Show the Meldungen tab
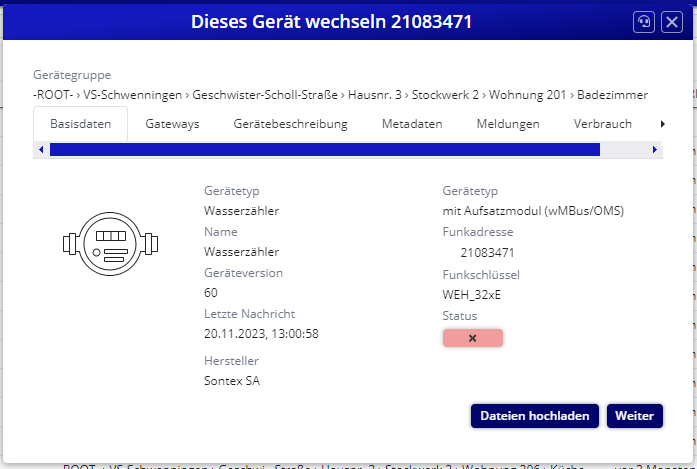This screenshot has height=469, width=697. tap(508, 124)
